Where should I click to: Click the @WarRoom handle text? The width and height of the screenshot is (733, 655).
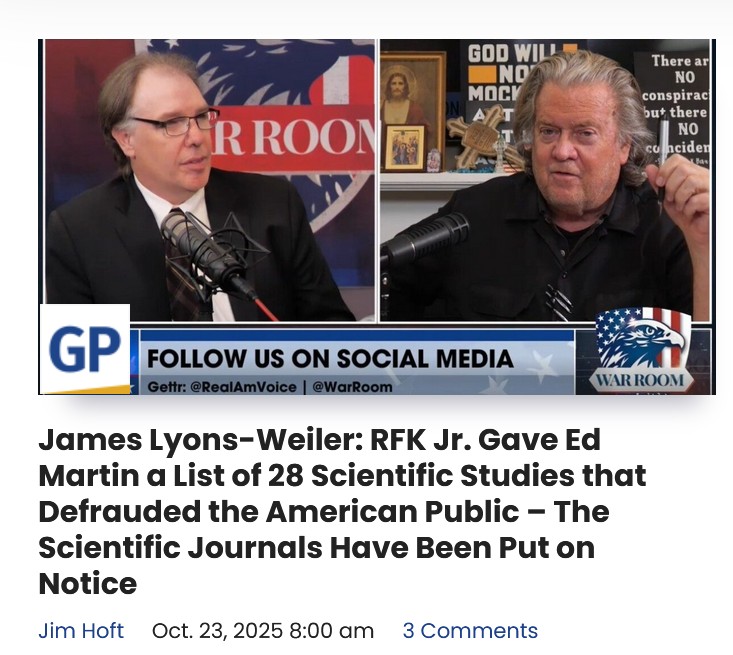352,387
